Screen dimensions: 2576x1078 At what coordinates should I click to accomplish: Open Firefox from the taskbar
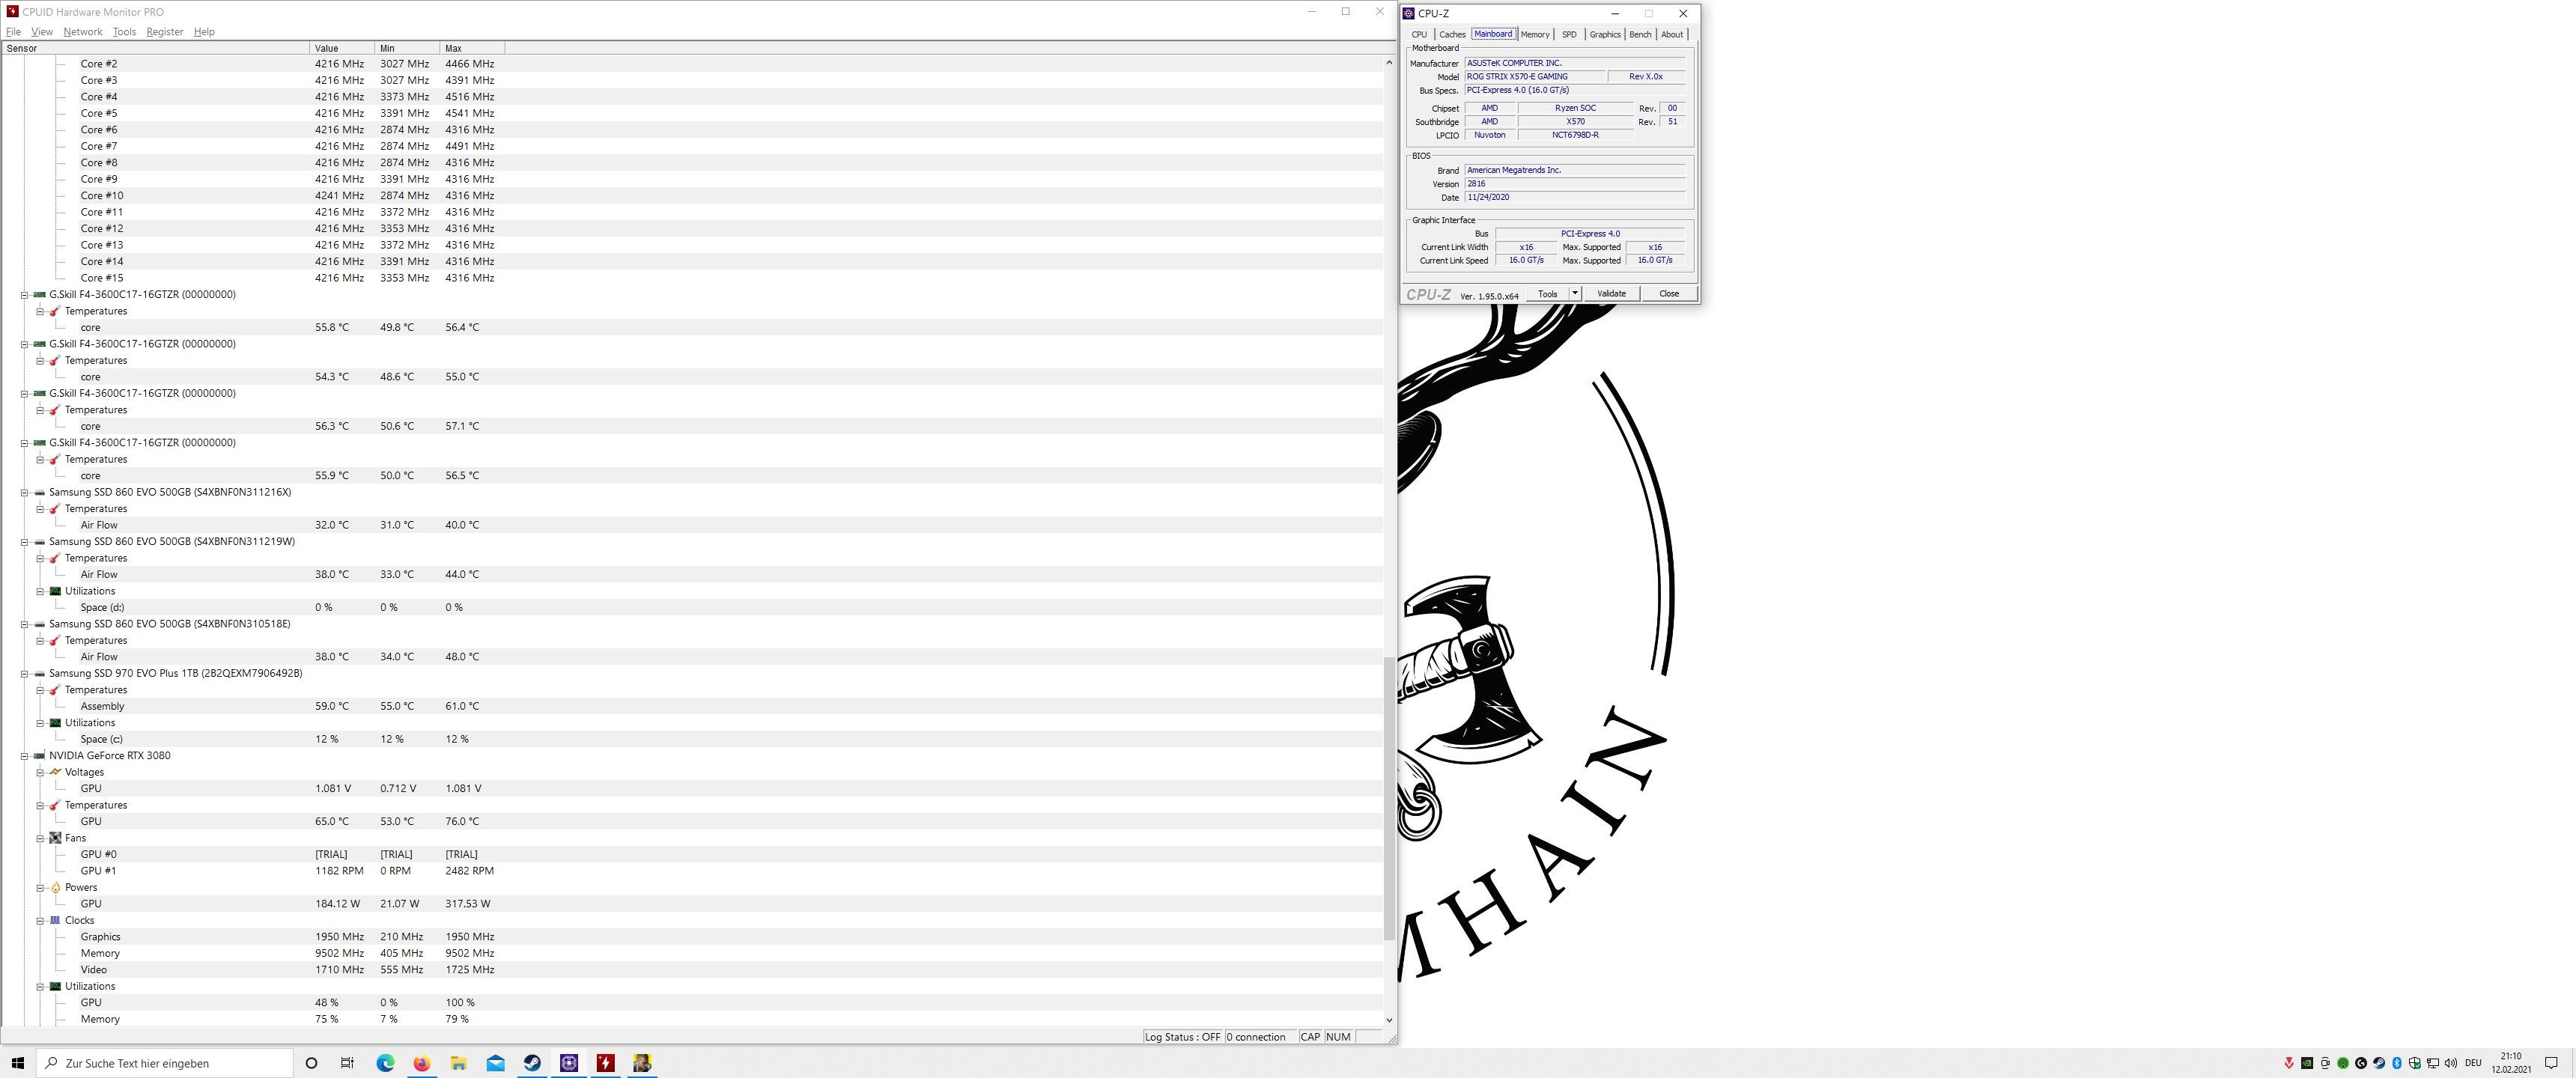pos(422,1063)
